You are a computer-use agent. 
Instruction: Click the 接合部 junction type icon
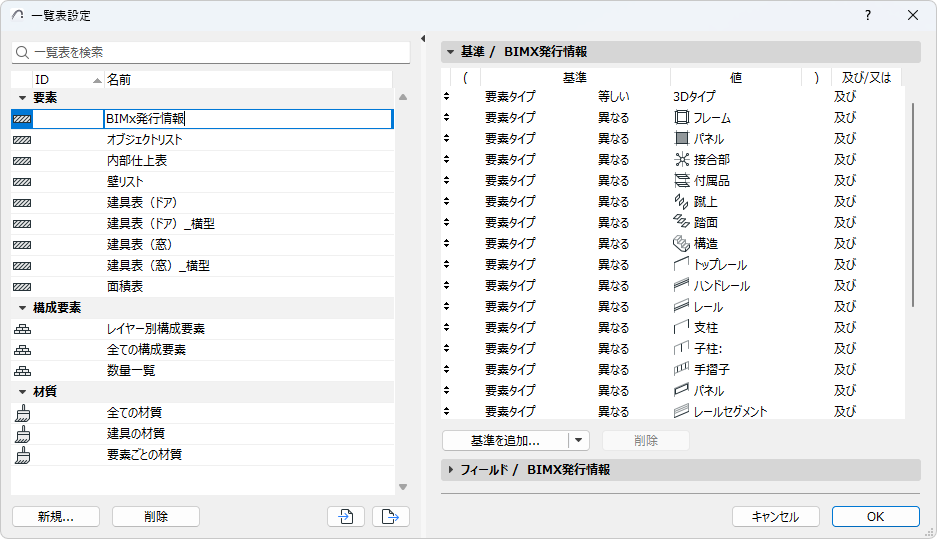click(x=683, y=160)
